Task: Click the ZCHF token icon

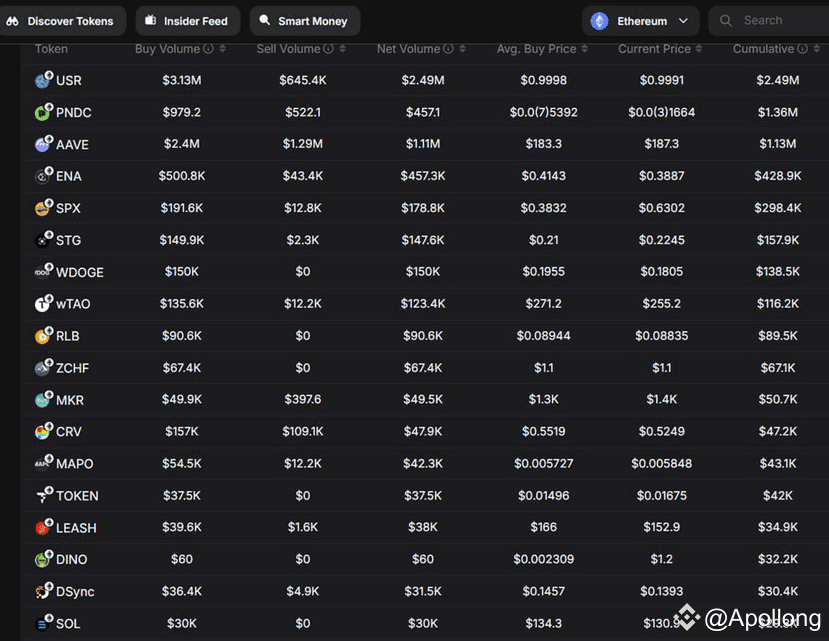Action: (x=44, y=368)
